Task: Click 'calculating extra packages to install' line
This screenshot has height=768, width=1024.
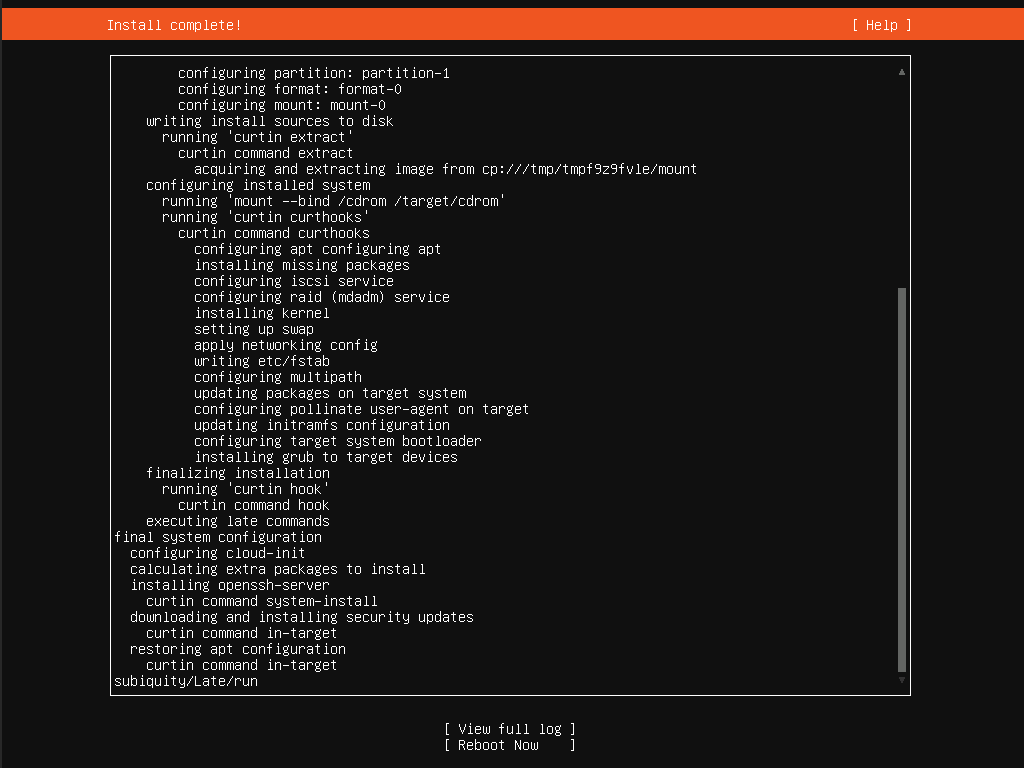Action: point(278,569)
